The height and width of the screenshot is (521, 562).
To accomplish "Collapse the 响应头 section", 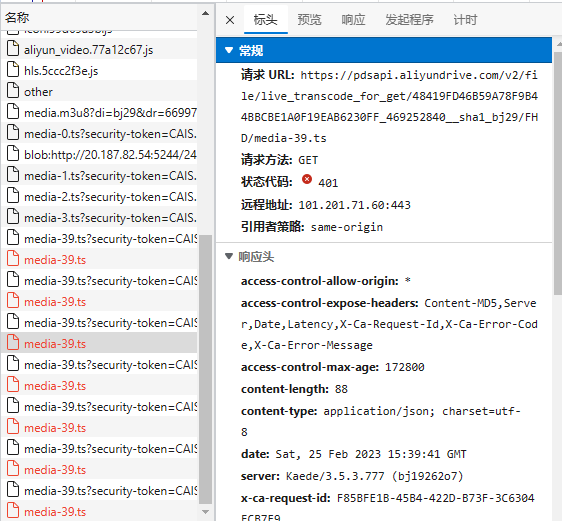I will (229, 256).
